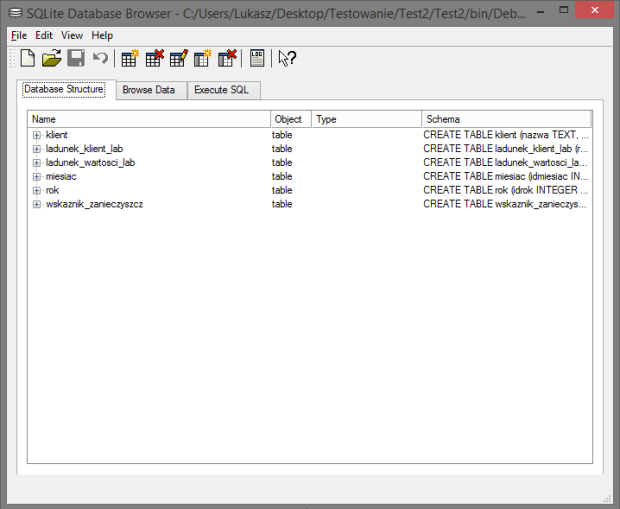620x509 pixels.
Task: Click the rok CREATE TABLE schema text
Action: [x=506, y=190]
